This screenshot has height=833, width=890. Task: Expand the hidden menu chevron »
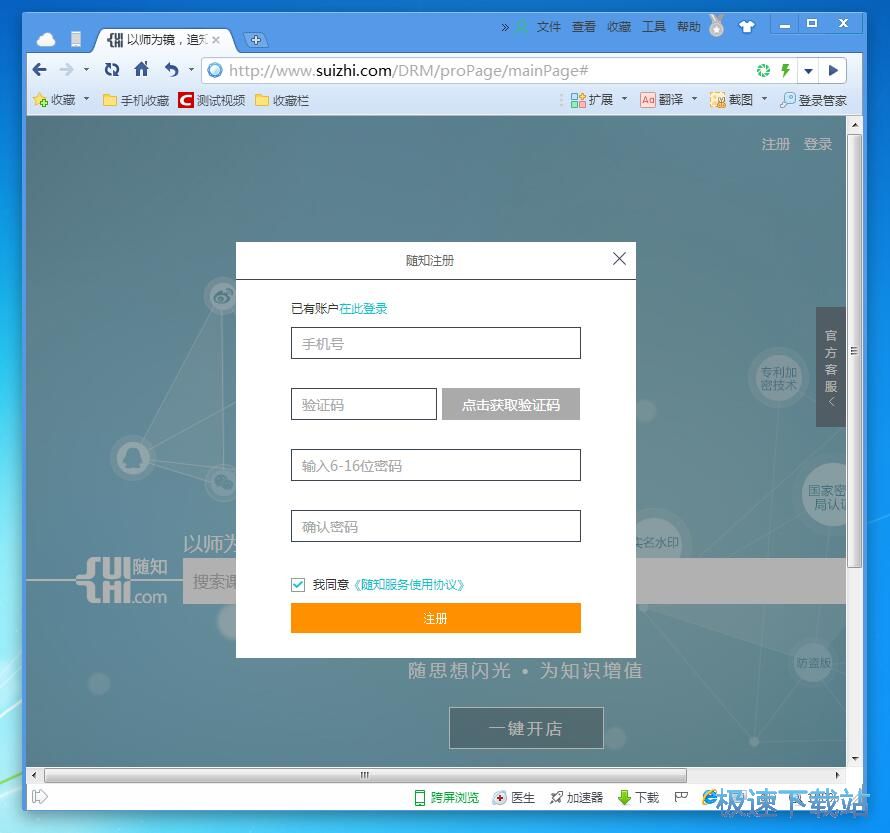tap(505, 27)
